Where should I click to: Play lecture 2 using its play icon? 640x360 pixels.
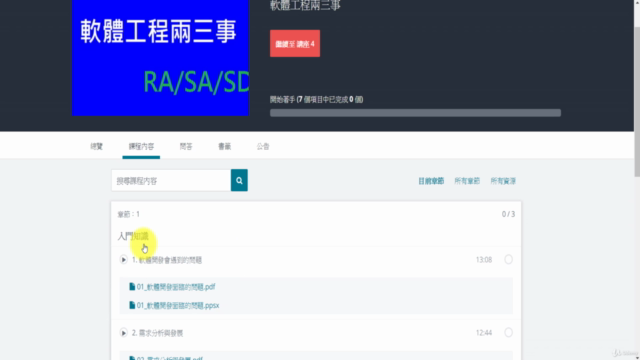[x=123, y=333]
